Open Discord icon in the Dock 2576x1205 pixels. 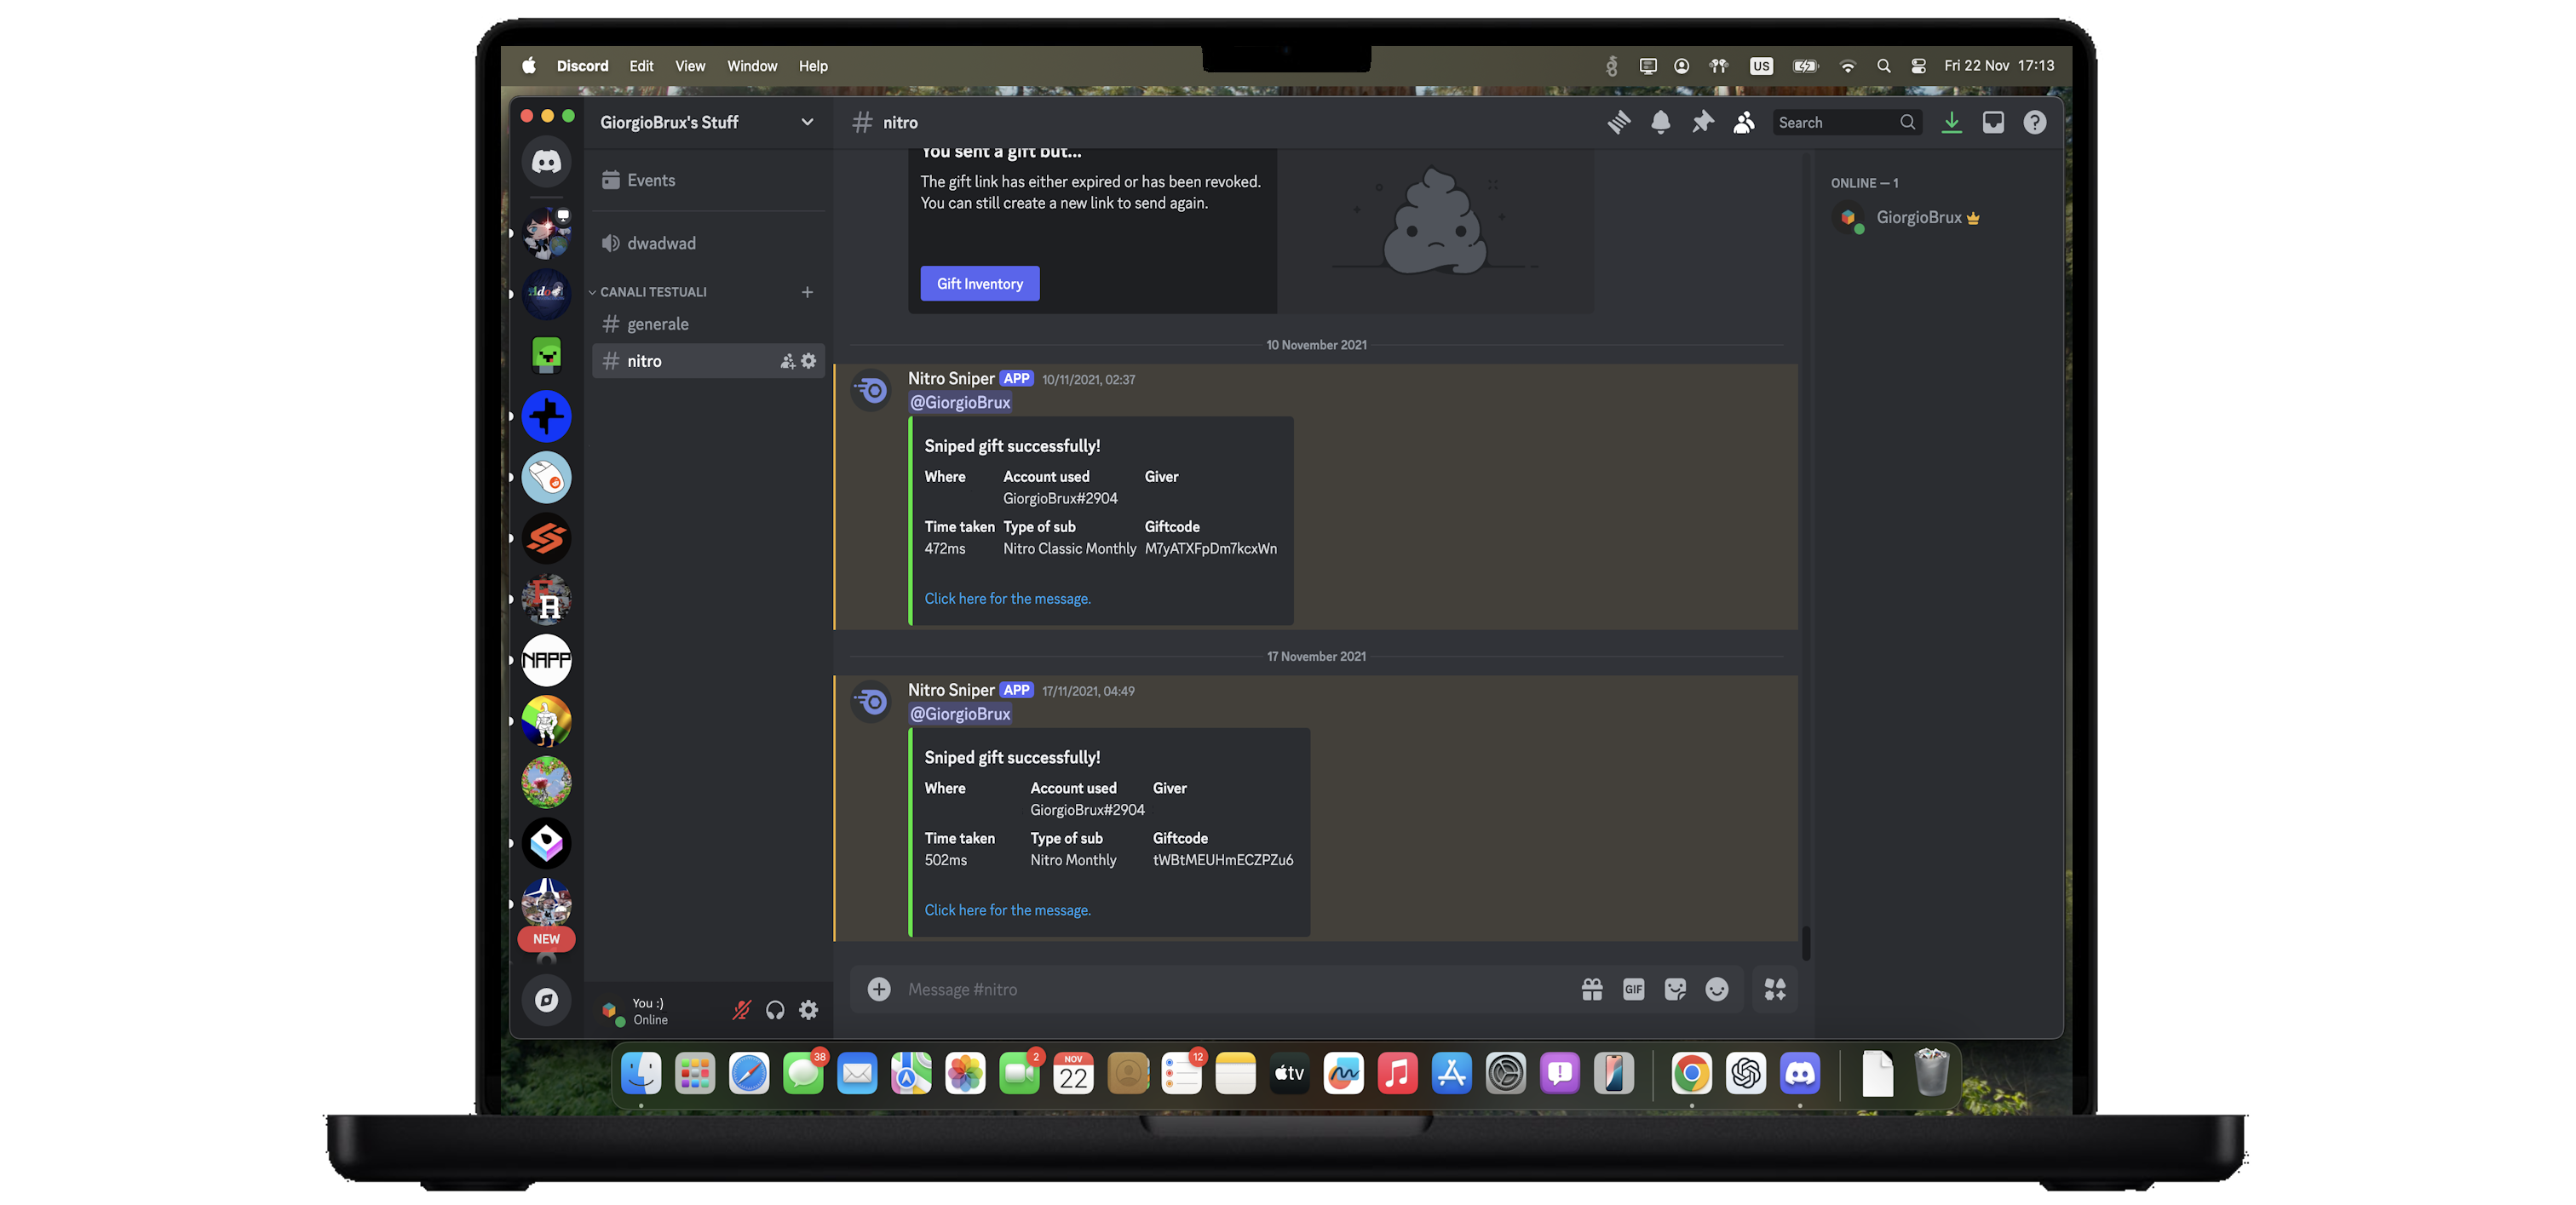click(x=1799, y=1074)
